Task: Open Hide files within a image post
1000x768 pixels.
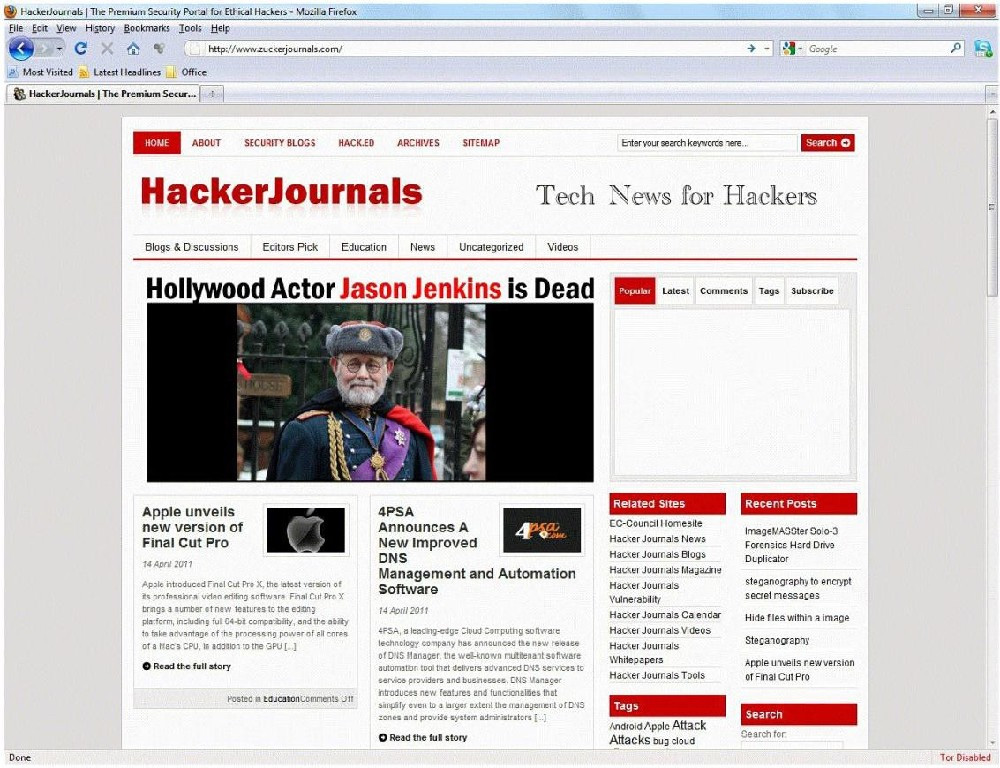Action: (797, 617)
